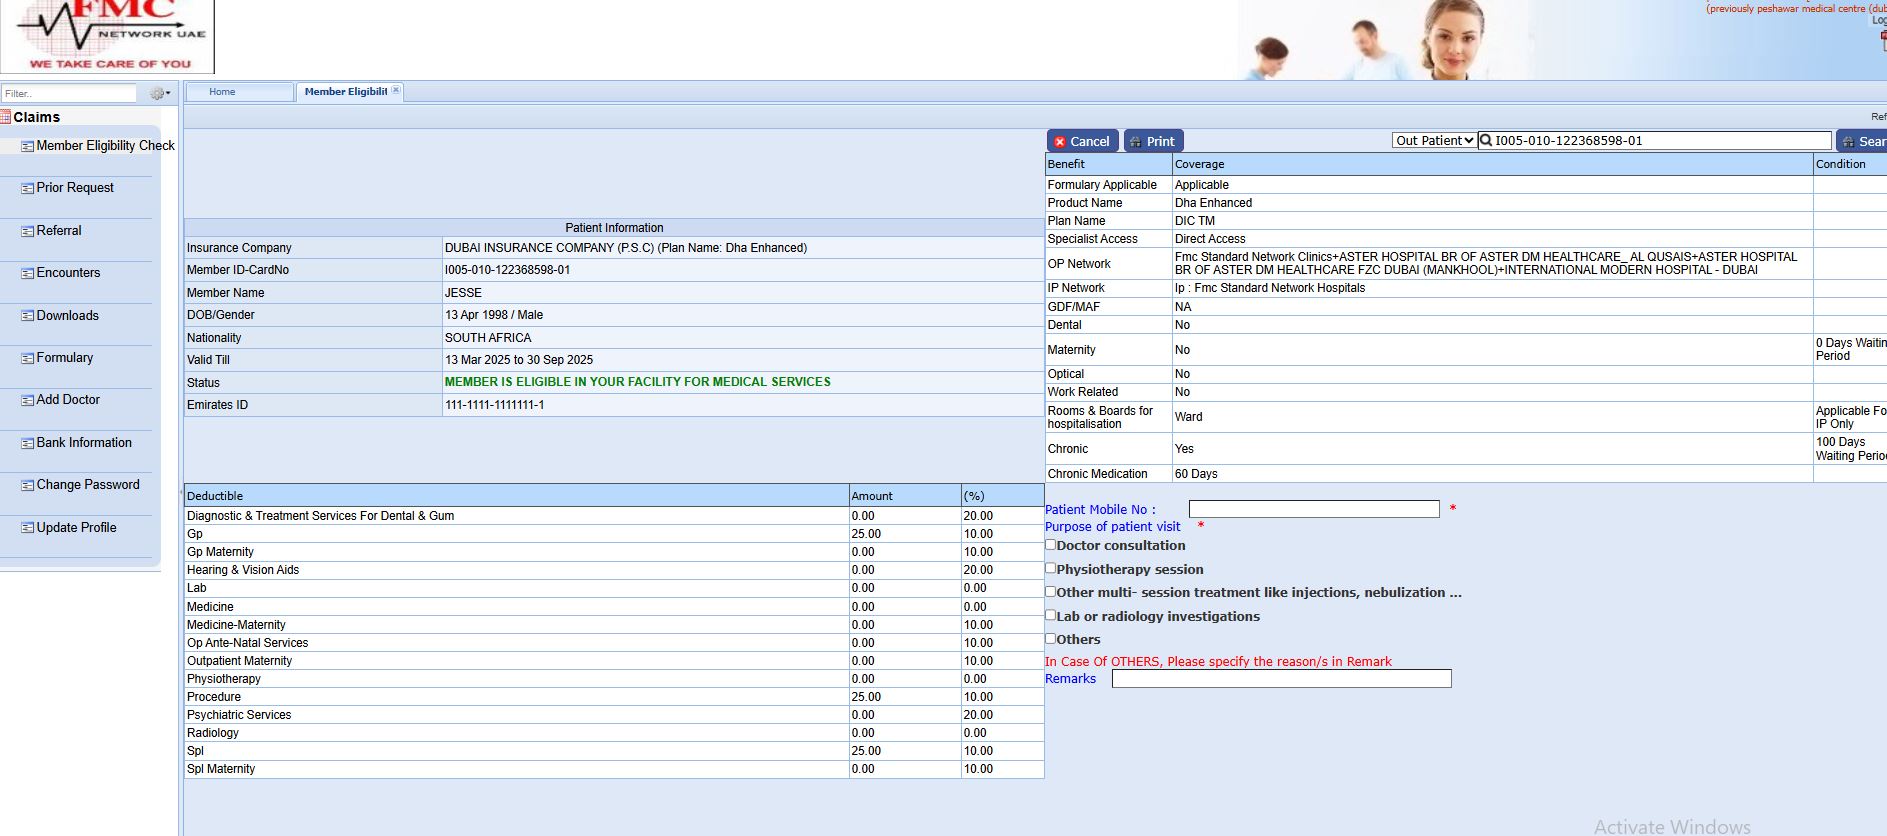
Task: Click the Bank Information sidebar icon
Action: [x=27, y=443]
